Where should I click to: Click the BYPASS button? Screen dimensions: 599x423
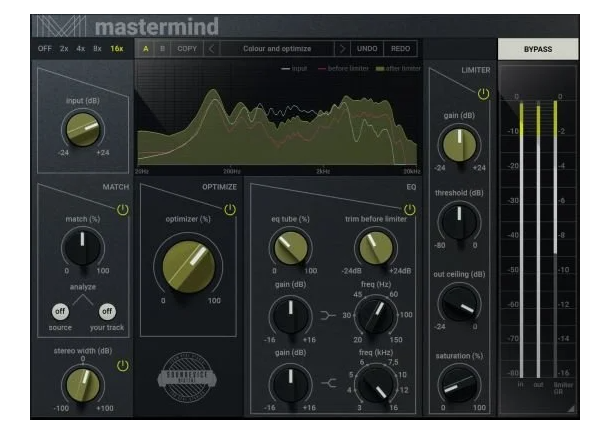[538, 49]
